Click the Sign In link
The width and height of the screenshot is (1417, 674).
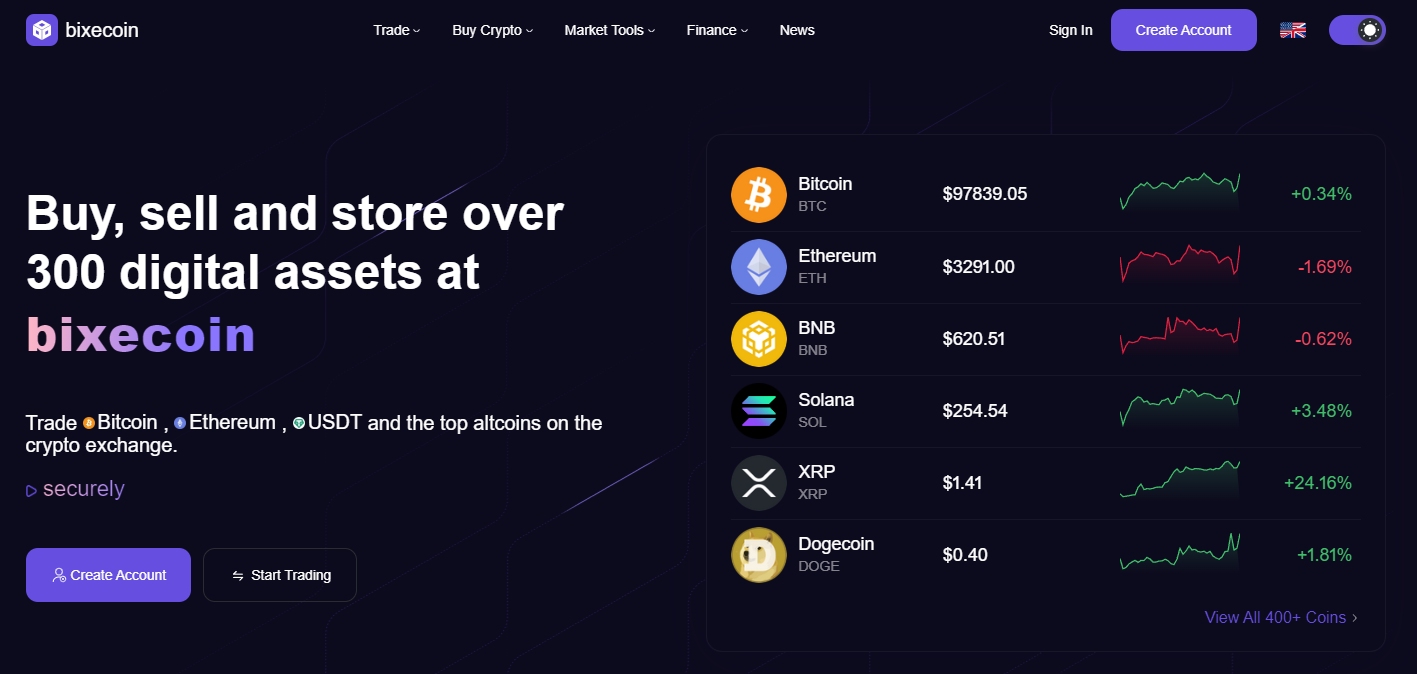pos(1070,30)
